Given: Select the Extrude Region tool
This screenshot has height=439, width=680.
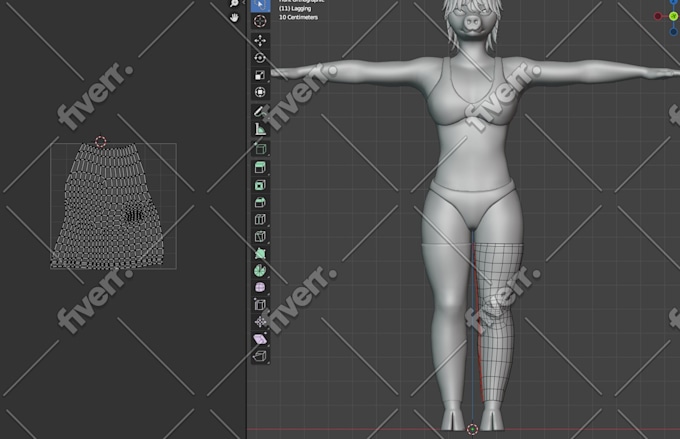Looking at the screenshot, I should tap(260, 168).
